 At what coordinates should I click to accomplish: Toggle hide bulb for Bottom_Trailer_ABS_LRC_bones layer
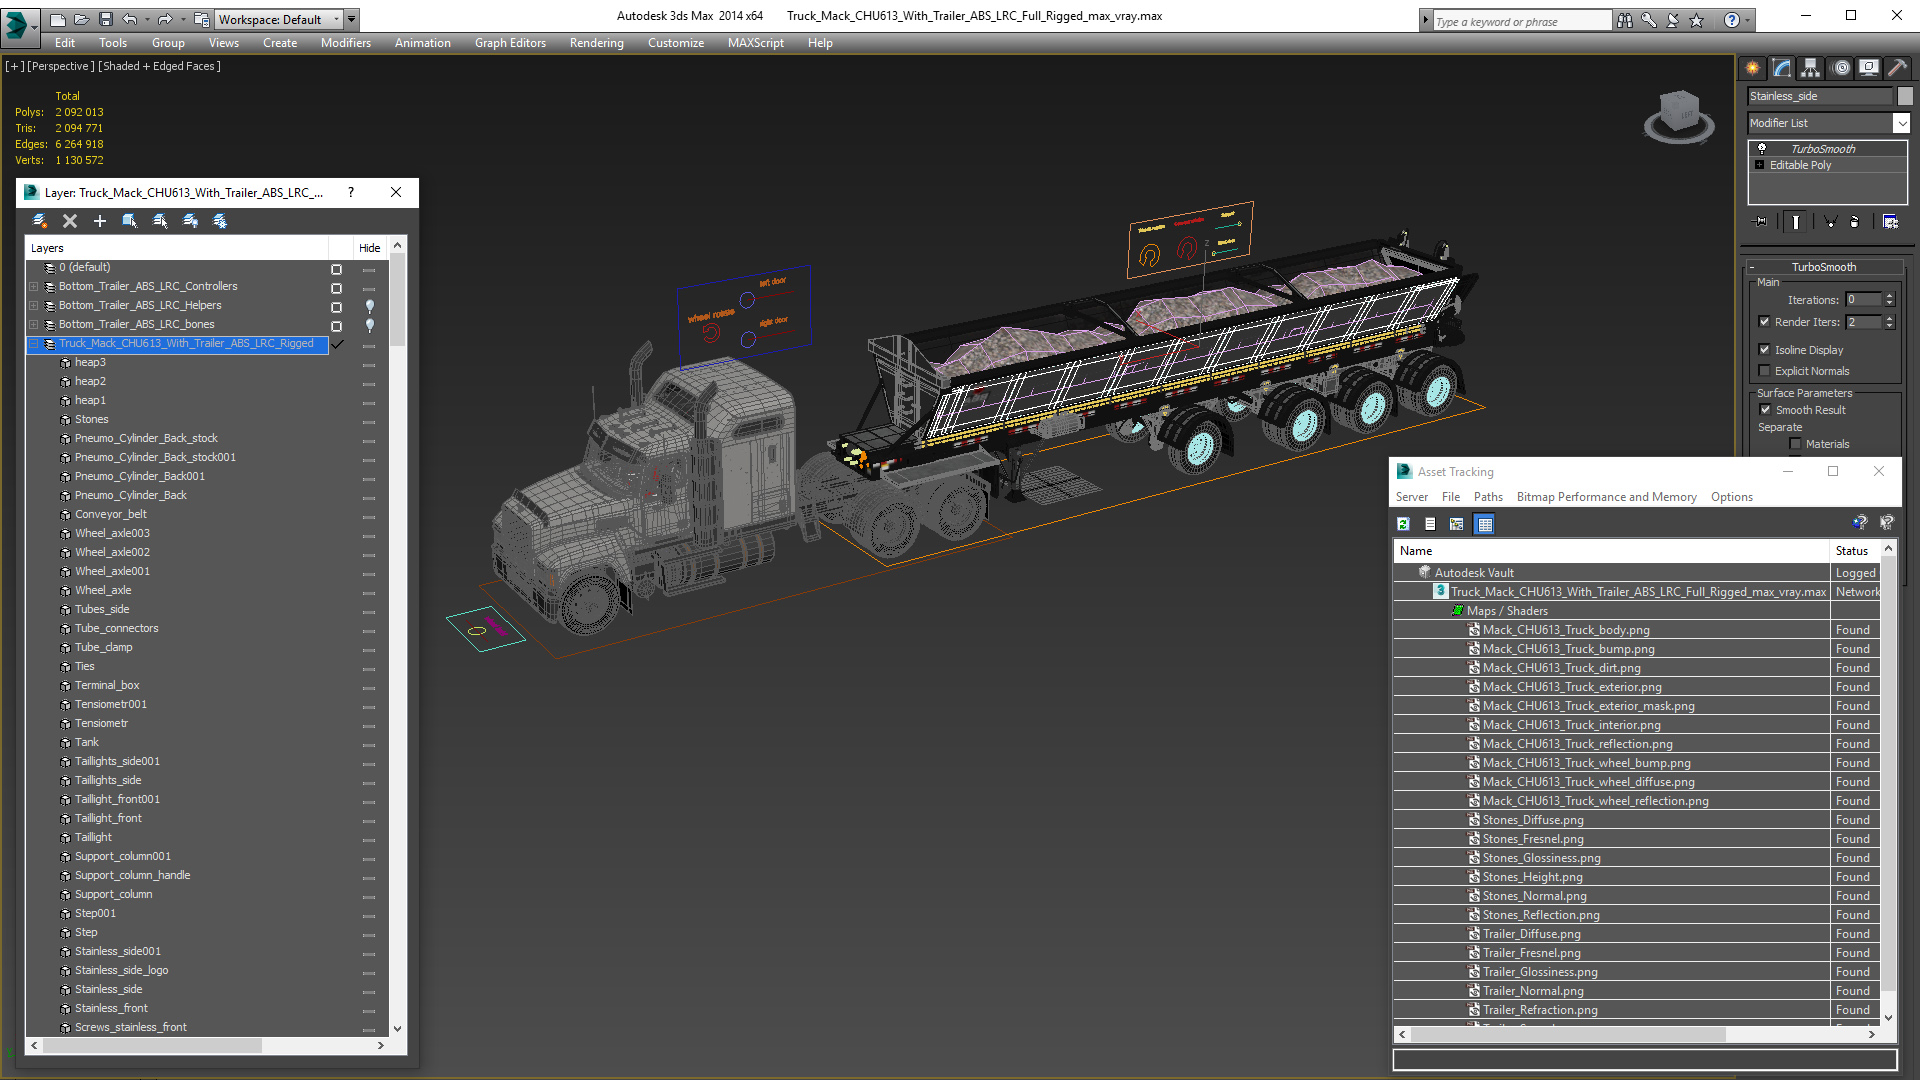click(370, 325)
